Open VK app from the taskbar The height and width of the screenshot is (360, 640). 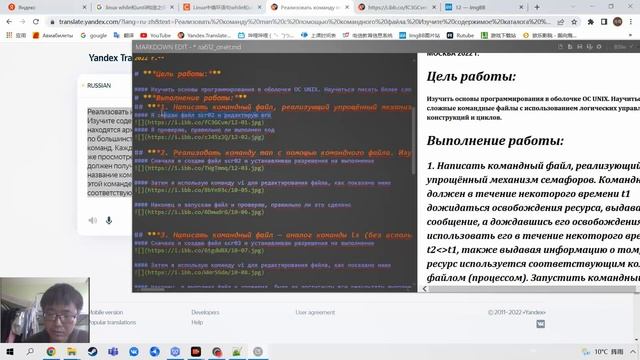[x=134, y=351]
